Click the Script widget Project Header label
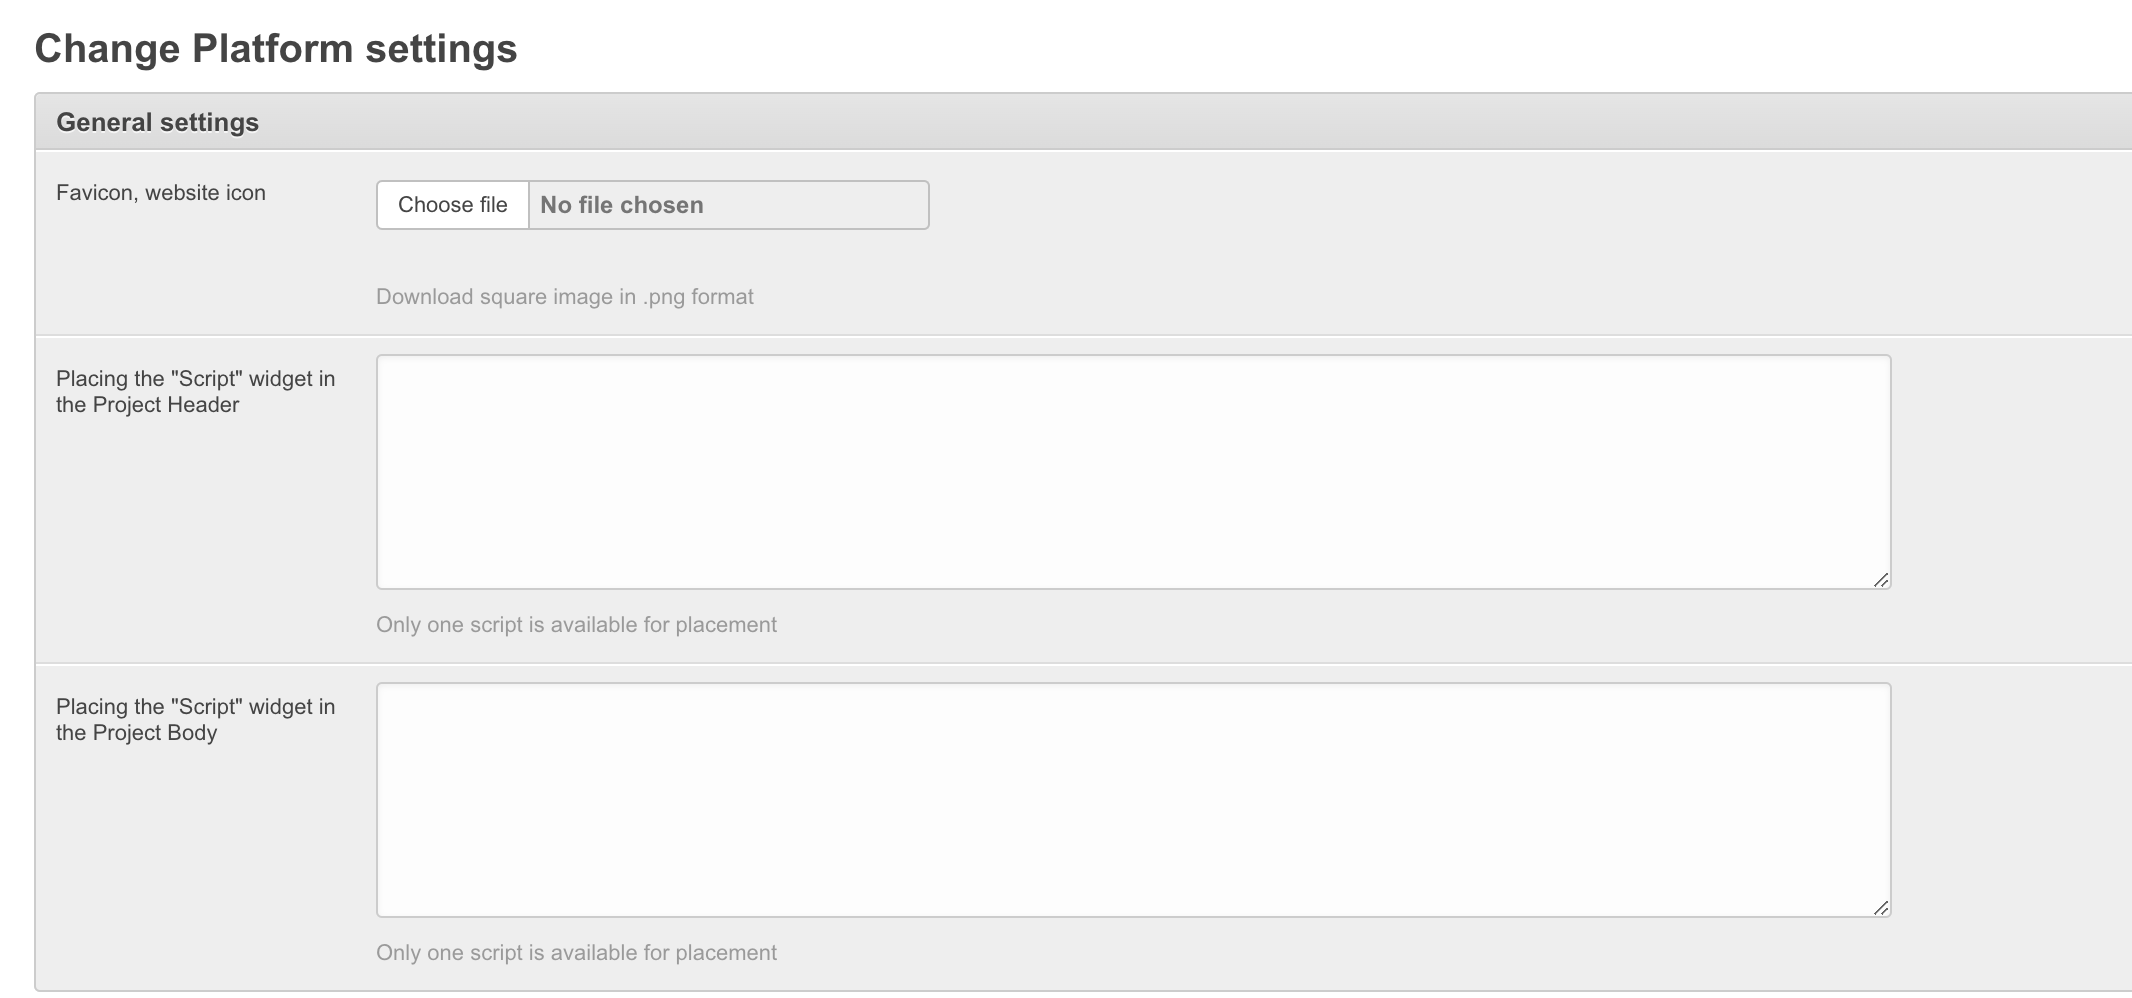This screenshot has height=998, width=2132. 195,391
